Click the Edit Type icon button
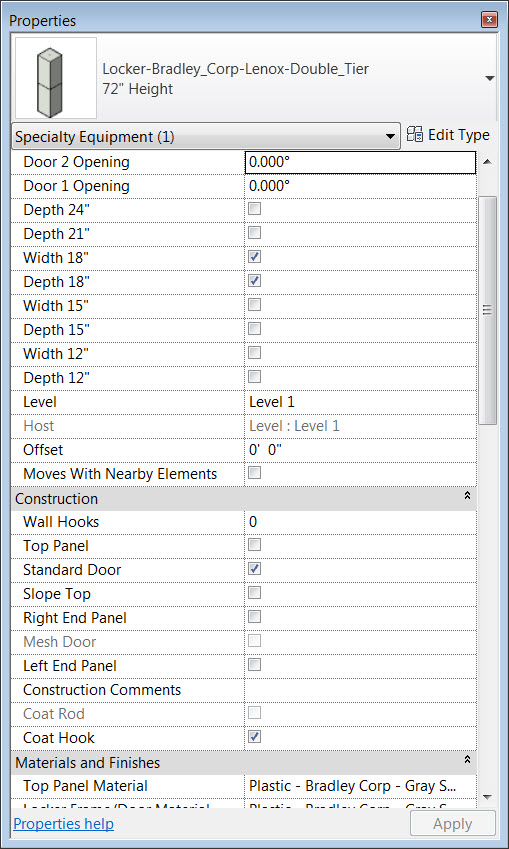509x849 pixels. point(448,135)
